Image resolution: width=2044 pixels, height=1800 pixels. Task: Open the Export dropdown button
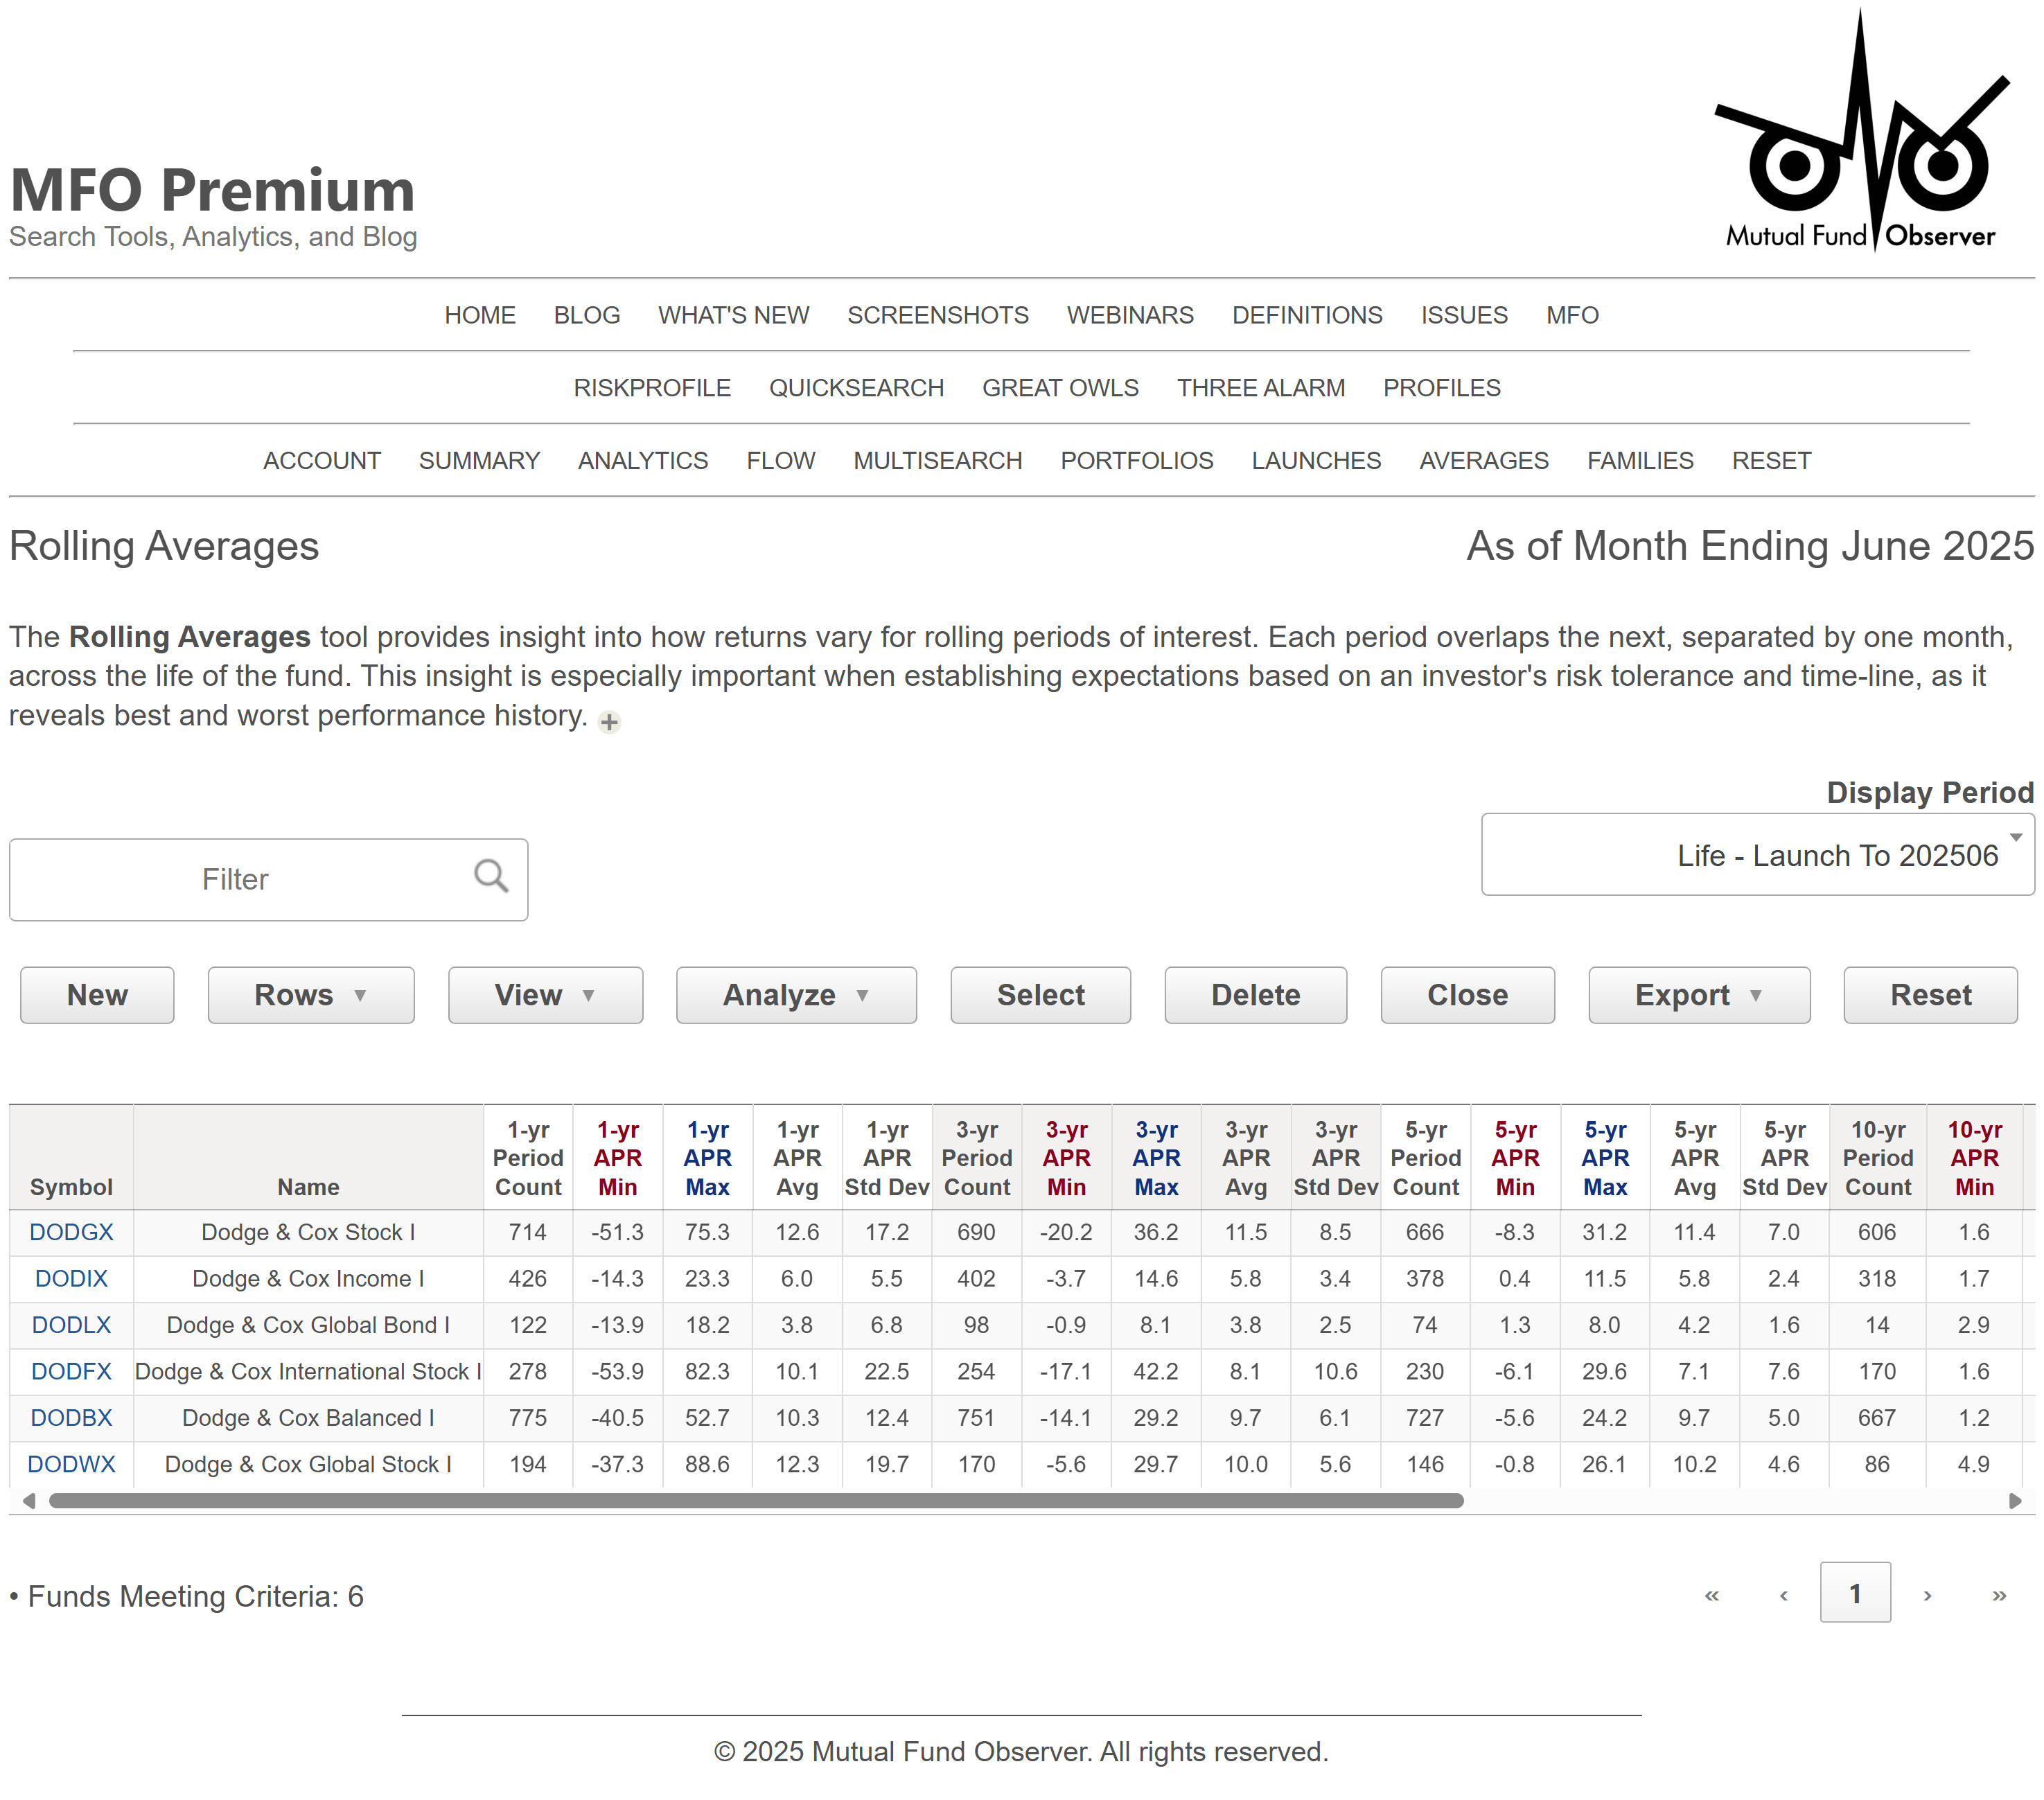(1698, 995)
